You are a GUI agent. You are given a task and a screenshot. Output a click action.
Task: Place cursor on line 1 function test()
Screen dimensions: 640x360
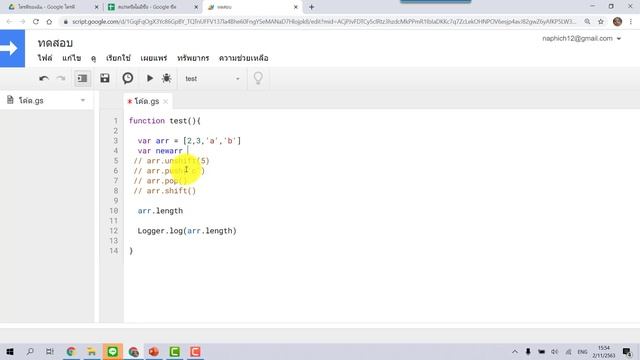coord(165,121)
